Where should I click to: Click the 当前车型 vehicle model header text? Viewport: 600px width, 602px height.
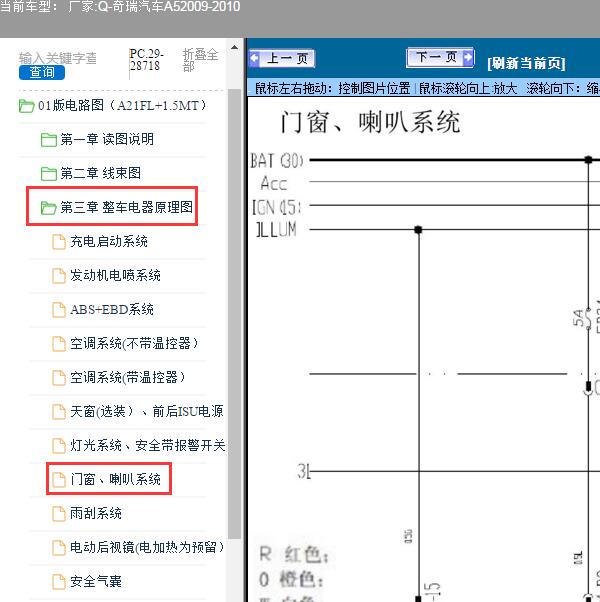click(120, 7)
